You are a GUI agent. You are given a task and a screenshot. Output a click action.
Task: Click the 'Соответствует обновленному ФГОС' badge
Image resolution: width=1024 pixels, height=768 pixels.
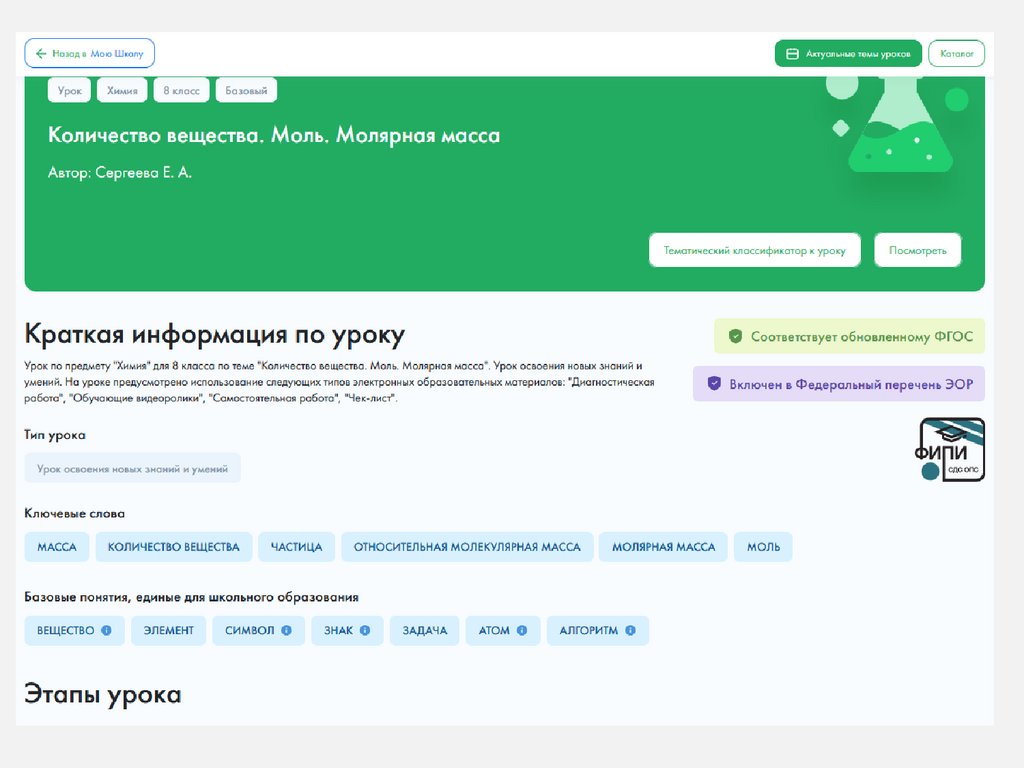click(849, 336)
